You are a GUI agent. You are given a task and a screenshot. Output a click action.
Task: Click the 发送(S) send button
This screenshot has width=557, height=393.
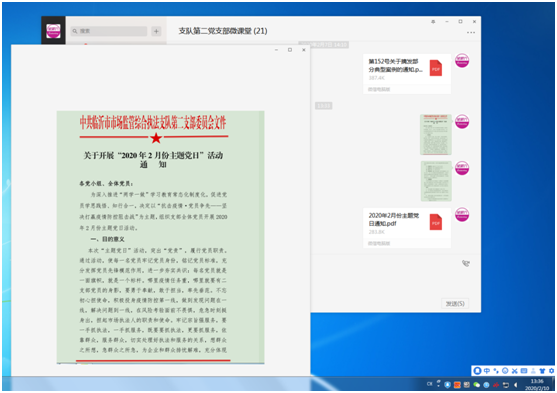click(455, 303)
